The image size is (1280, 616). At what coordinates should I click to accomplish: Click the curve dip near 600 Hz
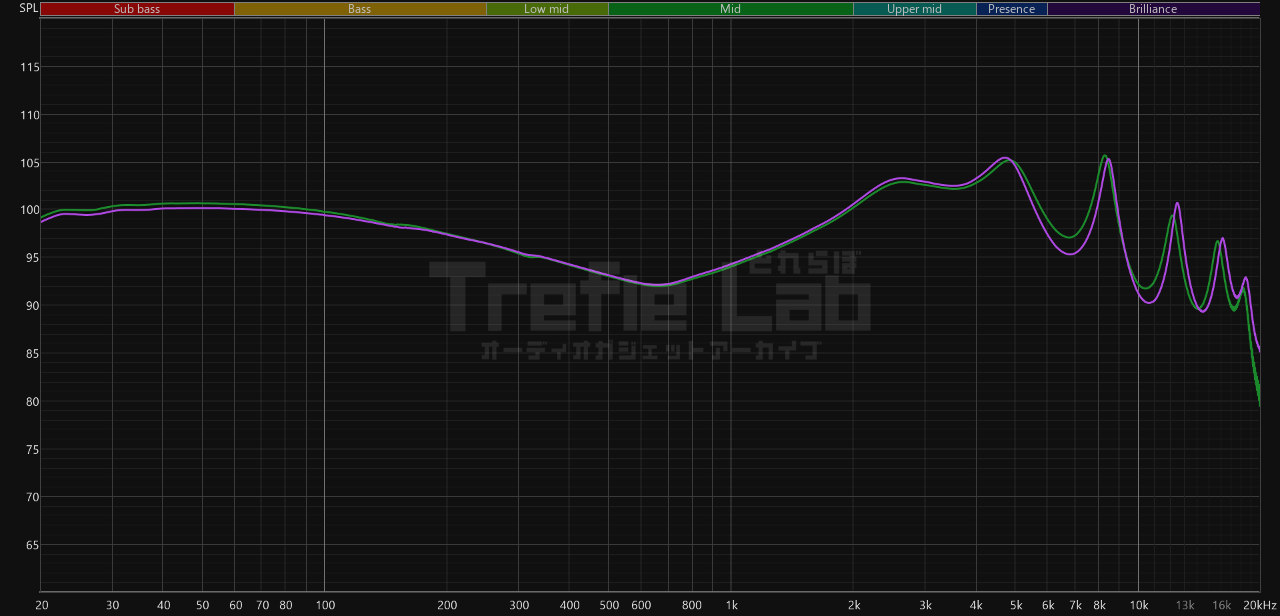(655, 285)
